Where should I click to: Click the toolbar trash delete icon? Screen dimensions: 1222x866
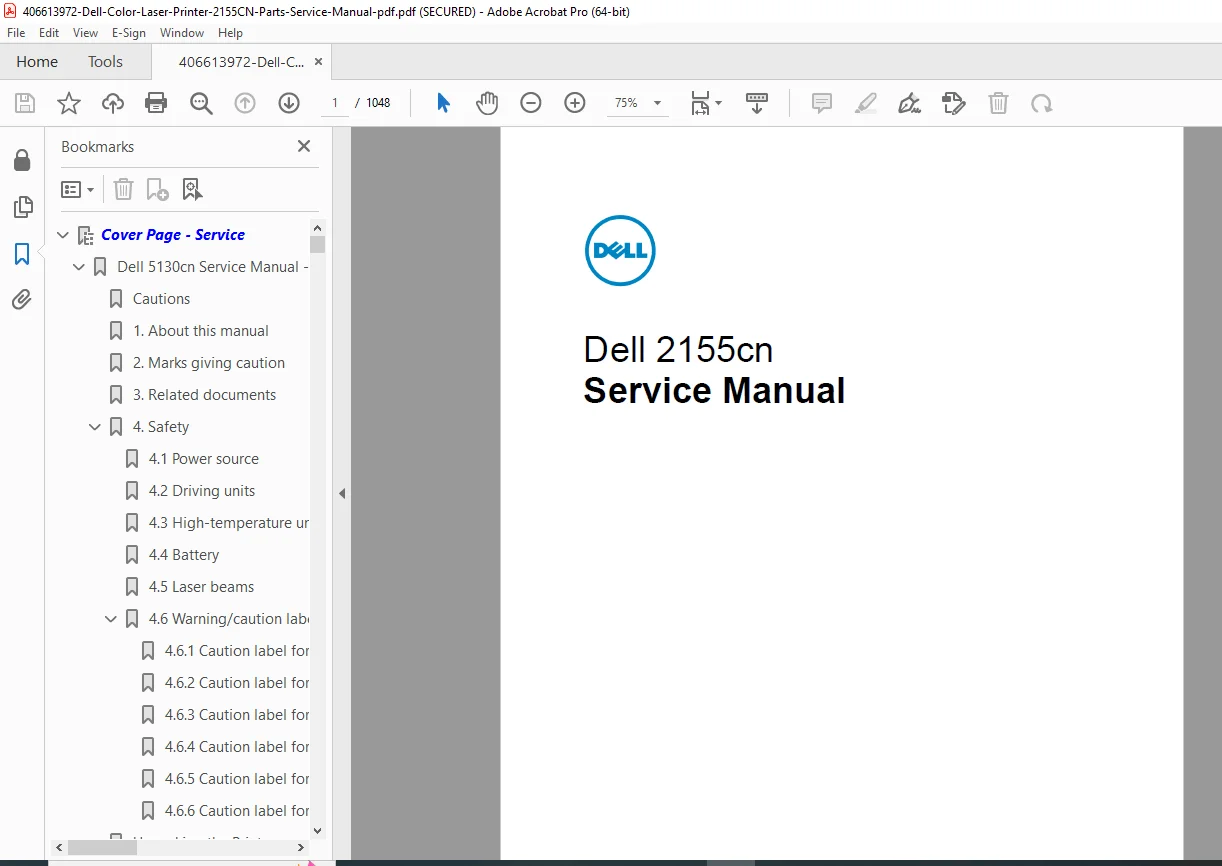(x=998, y=103)
